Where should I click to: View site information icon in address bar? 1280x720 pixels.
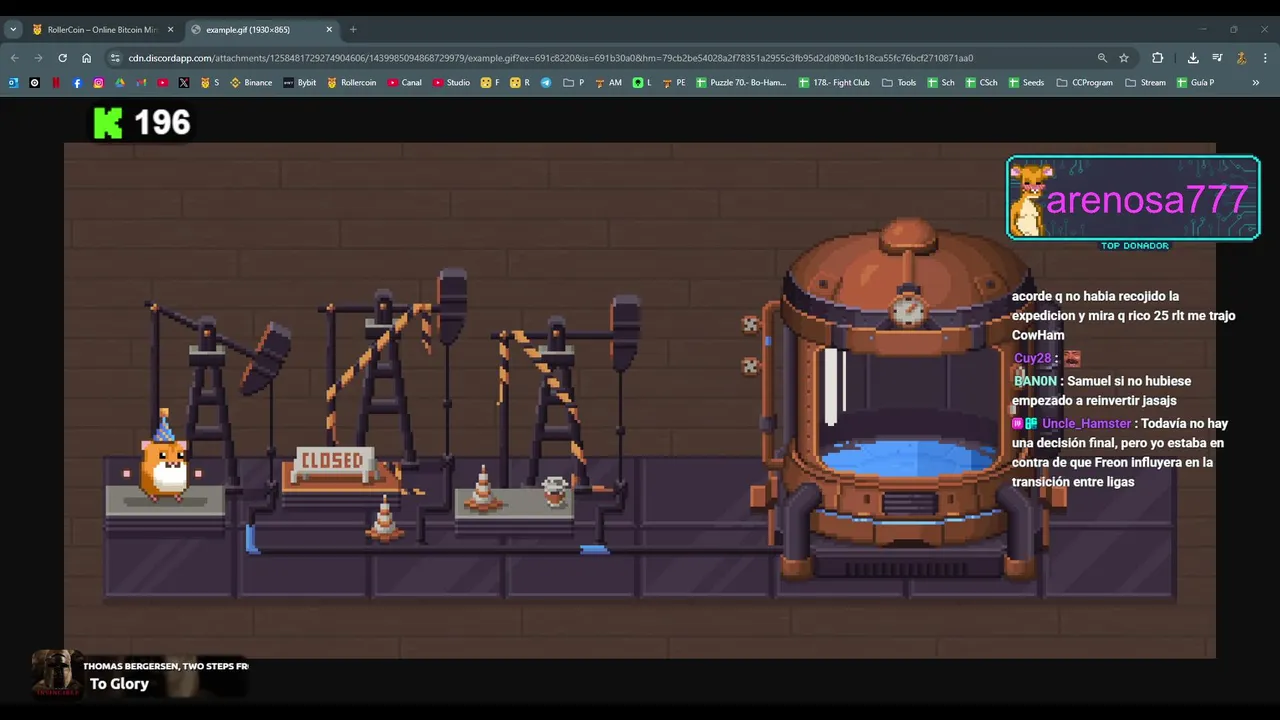point(115,58)
